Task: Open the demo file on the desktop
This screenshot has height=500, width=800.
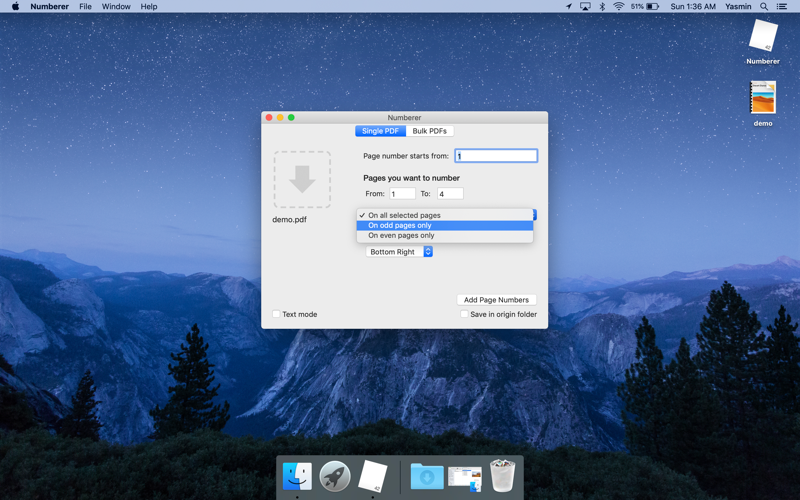Action: (762, 101)
